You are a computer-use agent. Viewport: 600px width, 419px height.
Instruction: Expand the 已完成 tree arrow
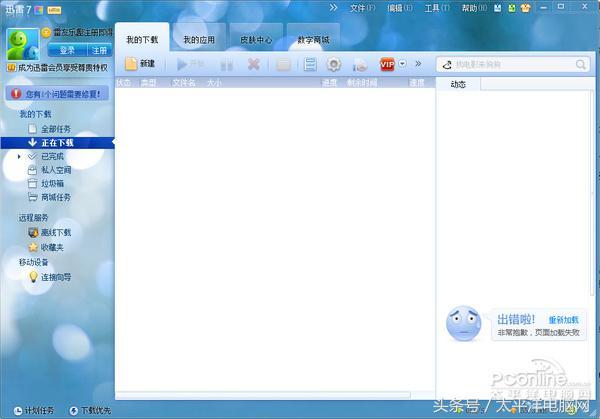pos(19,156)
